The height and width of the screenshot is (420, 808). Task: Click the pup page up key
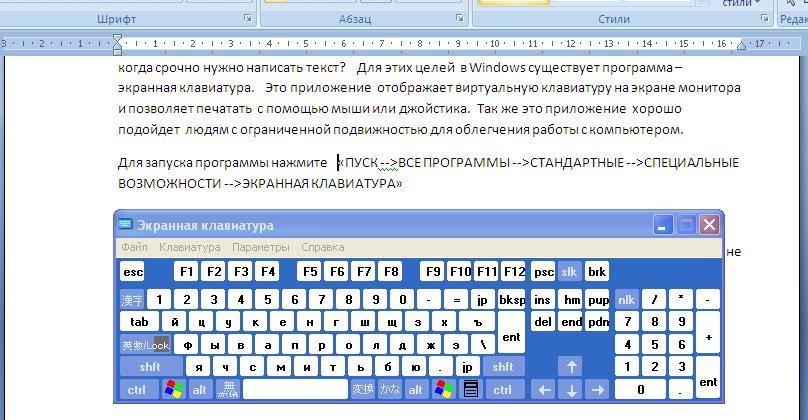598,299
